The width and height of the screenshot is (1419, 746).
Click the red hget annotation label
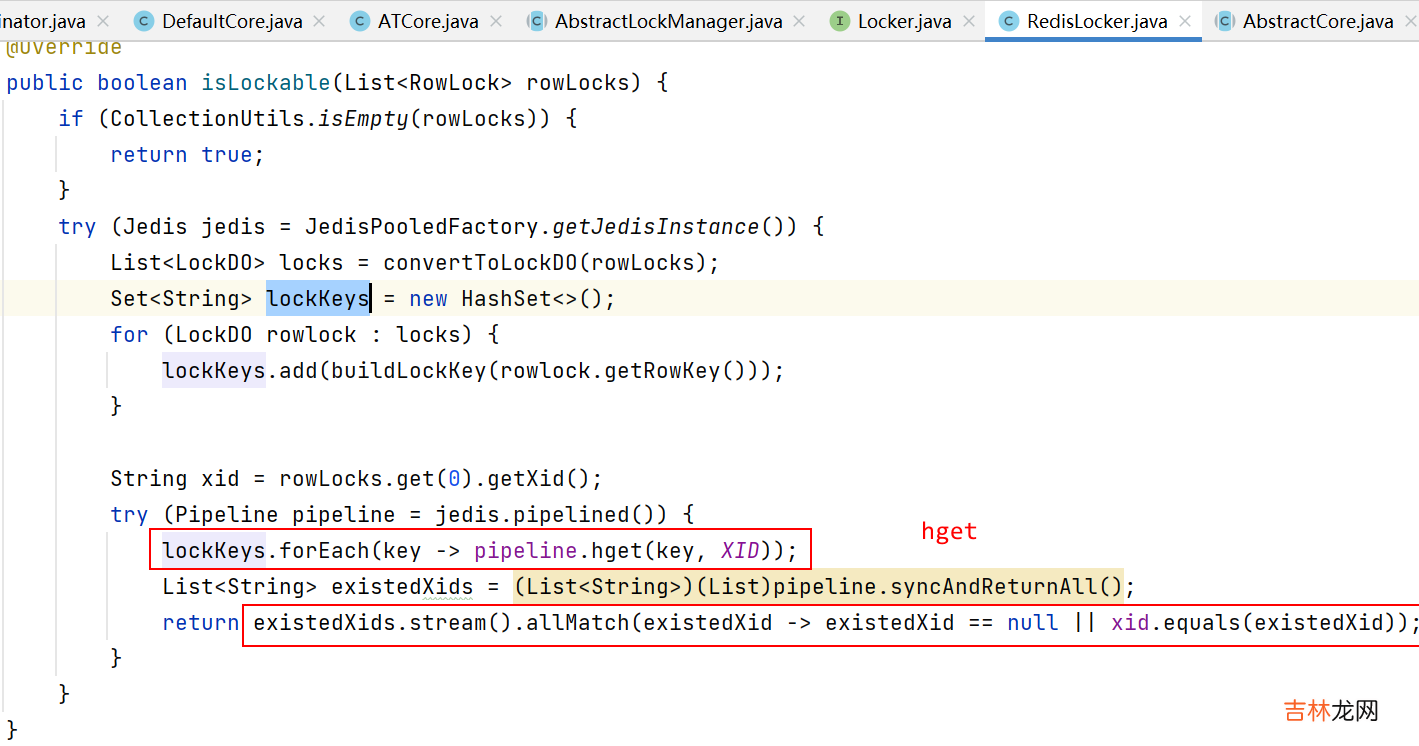tap(948, 532)
